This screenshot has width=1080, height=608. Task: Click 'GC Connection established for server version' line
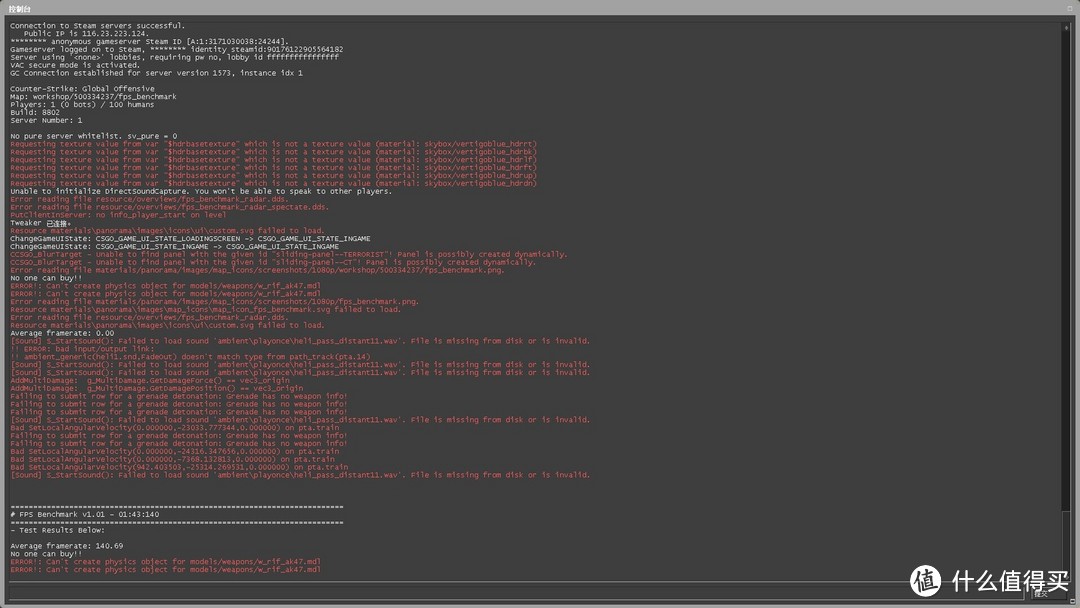156,73
